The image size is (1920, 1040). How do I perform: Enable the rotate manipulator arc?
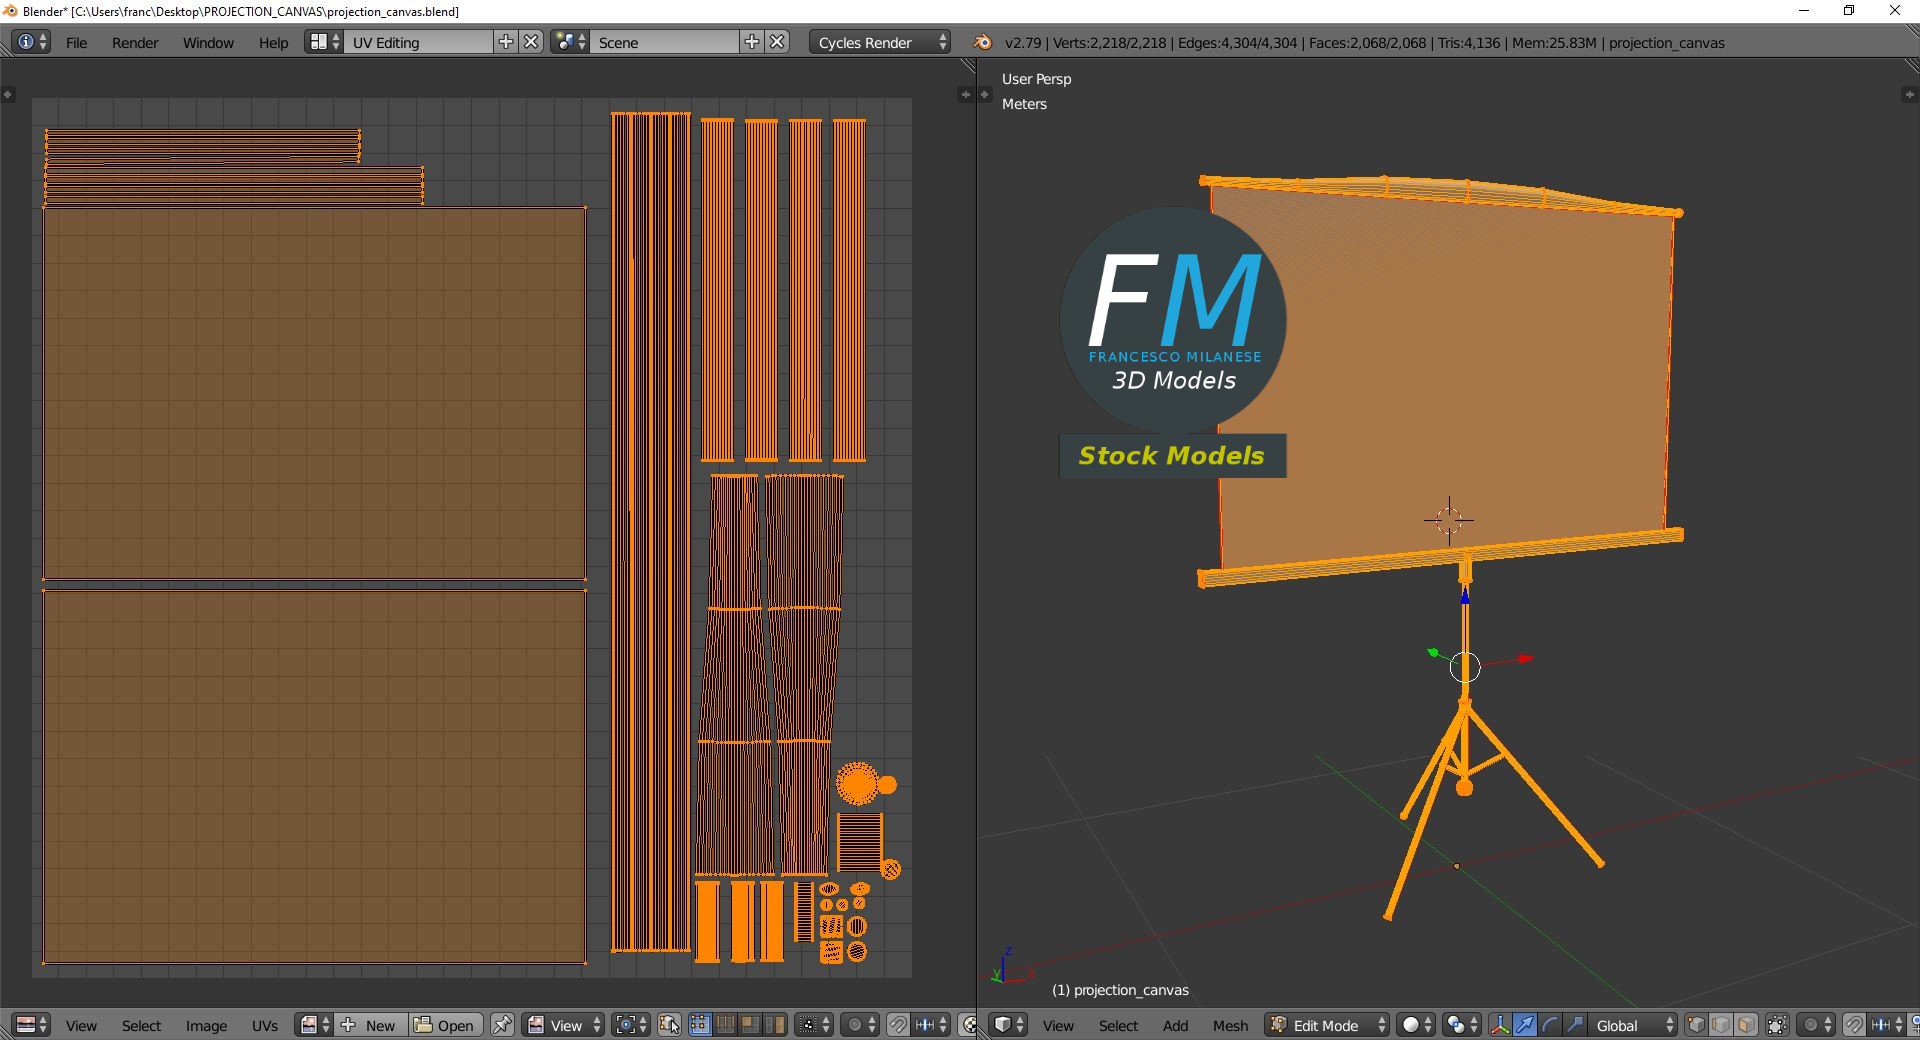1550,1025
